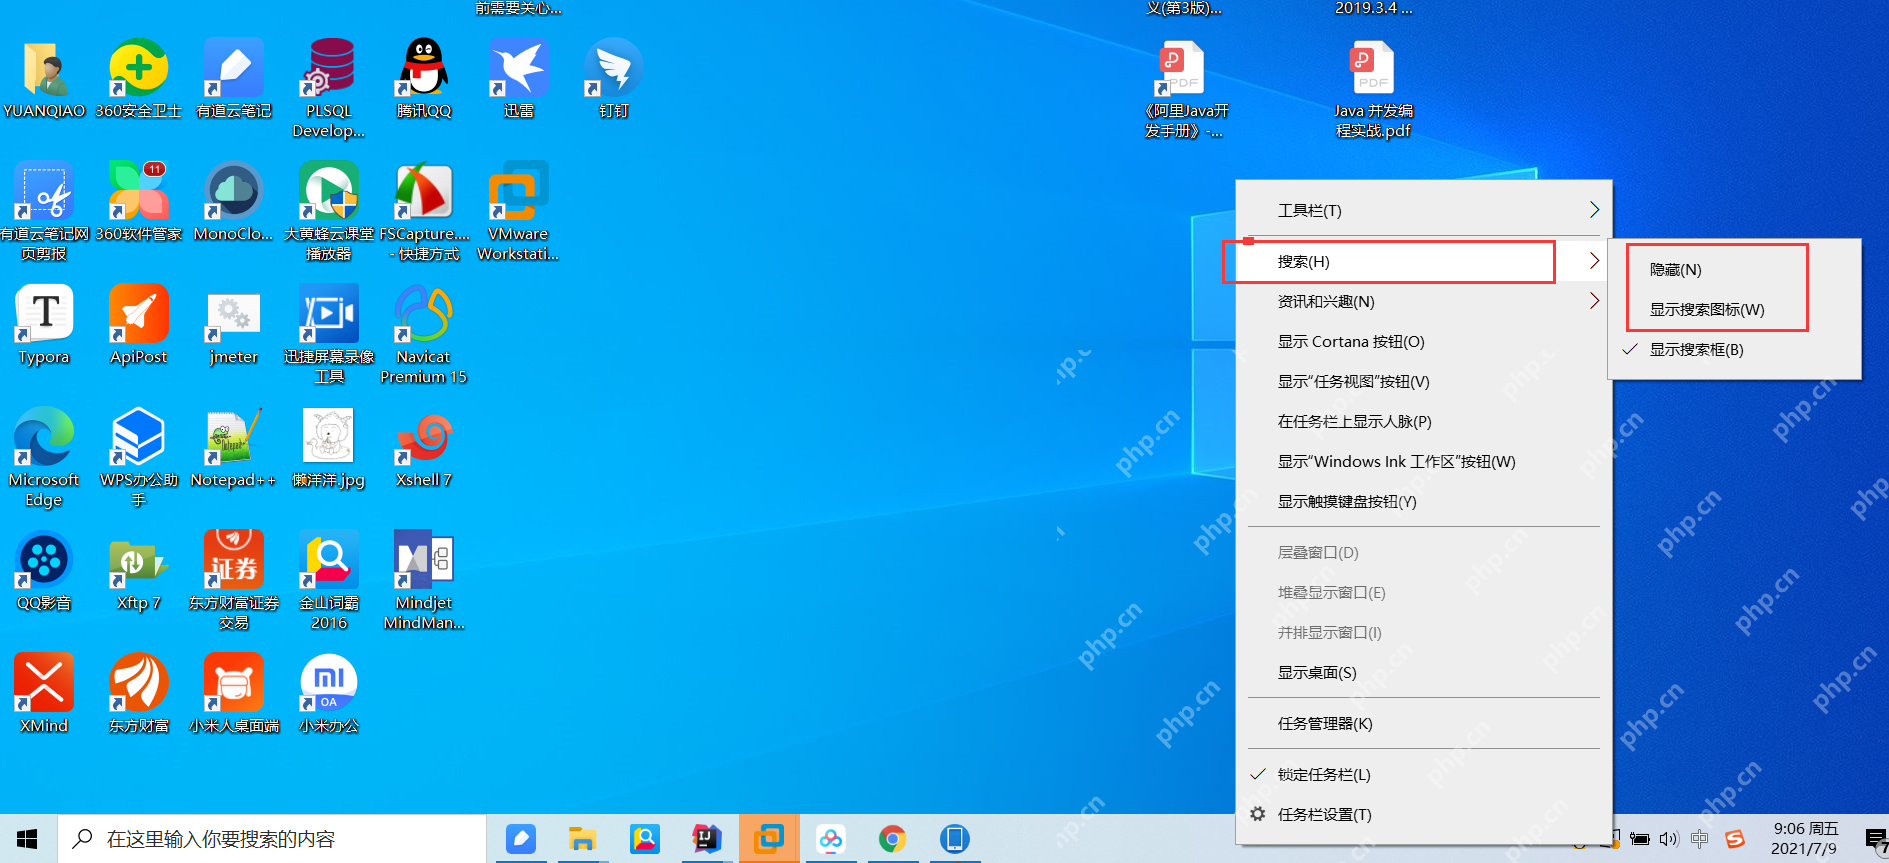Launch 360安全卫士 from the desktop
The height and width of the screenshot is (863, 1889).
coord(139,68)
